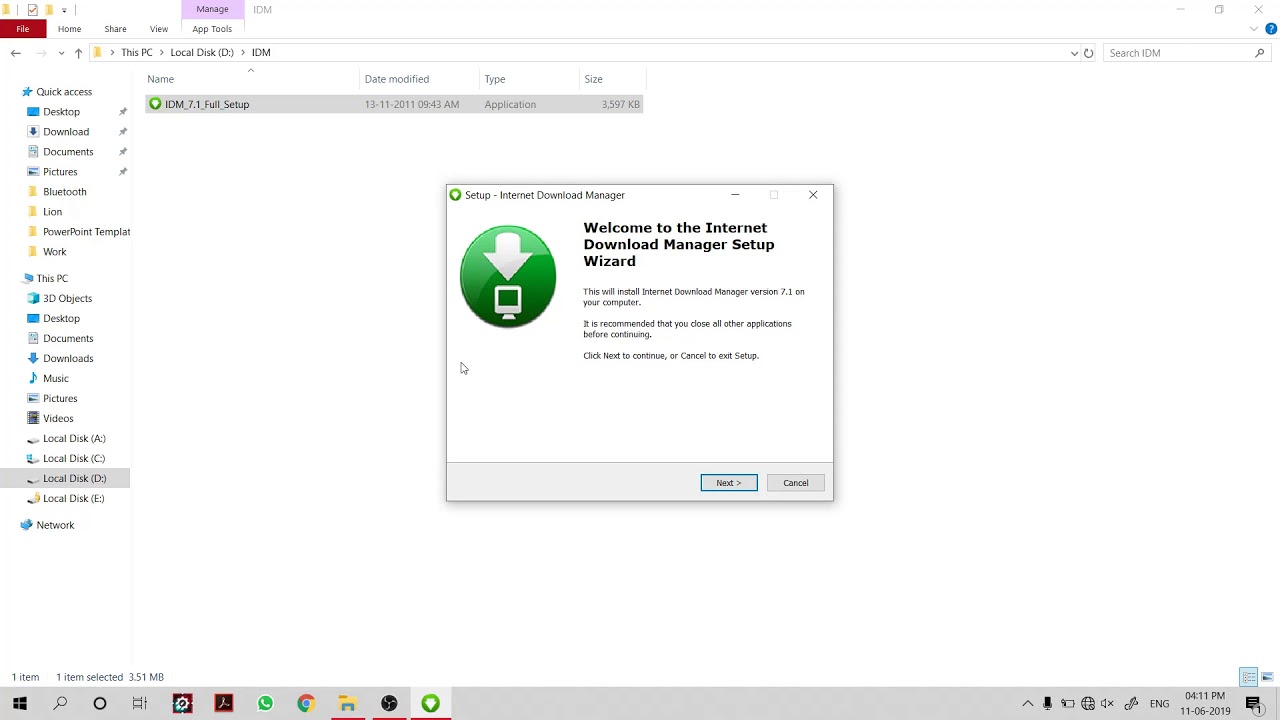Open the Action Center notification icon
The height and width of the screenshot is (720, 1280).
point(1253,704)
